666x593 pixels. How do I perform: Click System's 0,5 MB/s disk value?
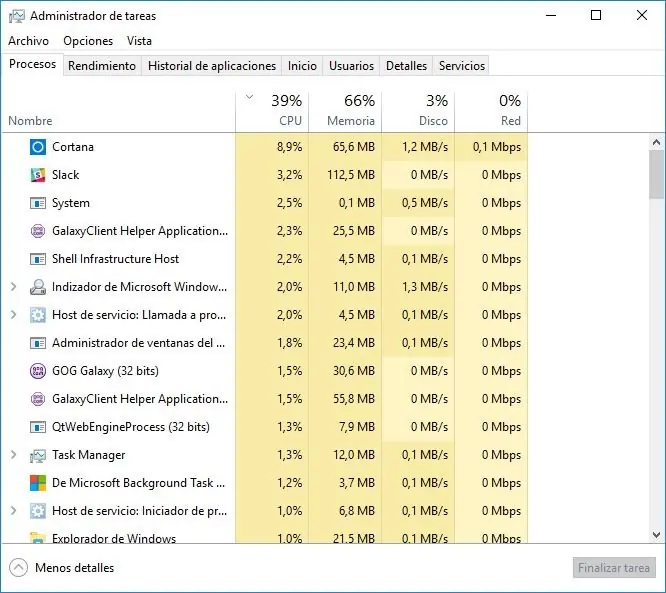(425, 203)
